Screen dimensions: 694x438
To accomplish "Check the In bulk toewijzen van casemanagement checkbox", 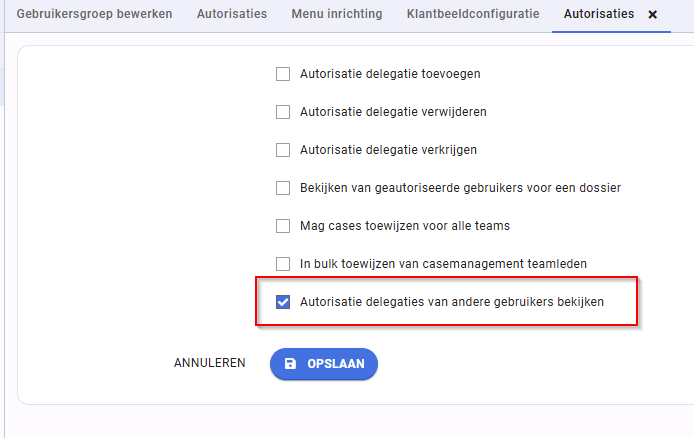I will point(283,264).
